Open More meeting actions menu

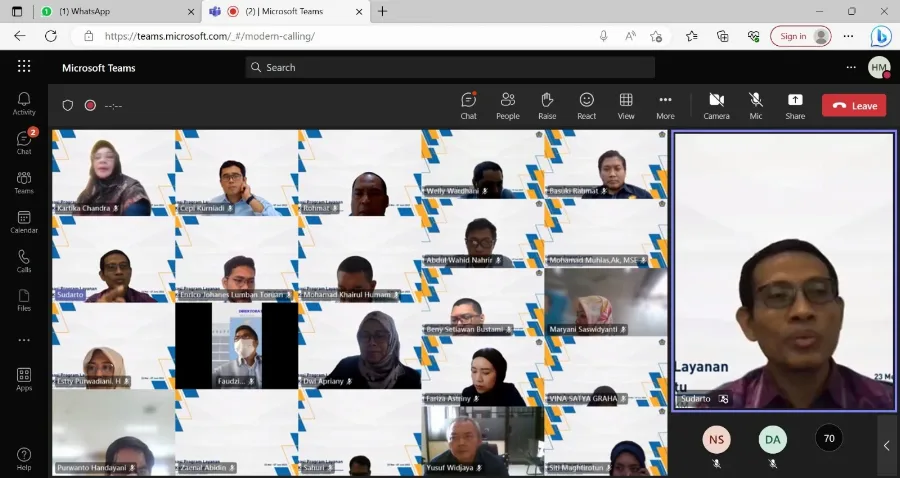(665, 106)
